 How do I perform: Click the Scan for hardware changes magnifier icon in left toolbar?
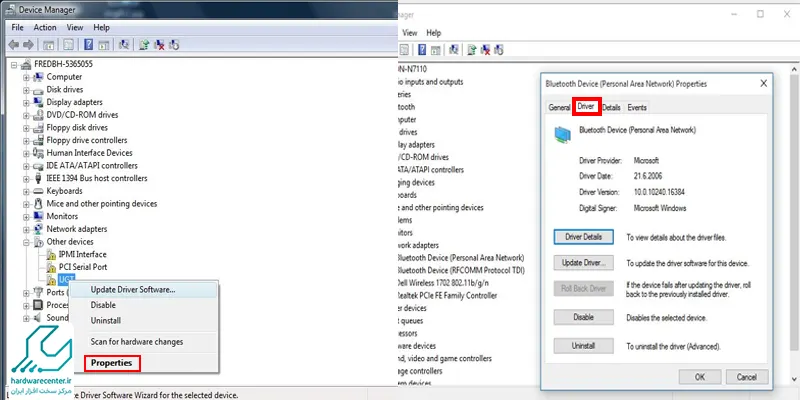tap(123, 45)
